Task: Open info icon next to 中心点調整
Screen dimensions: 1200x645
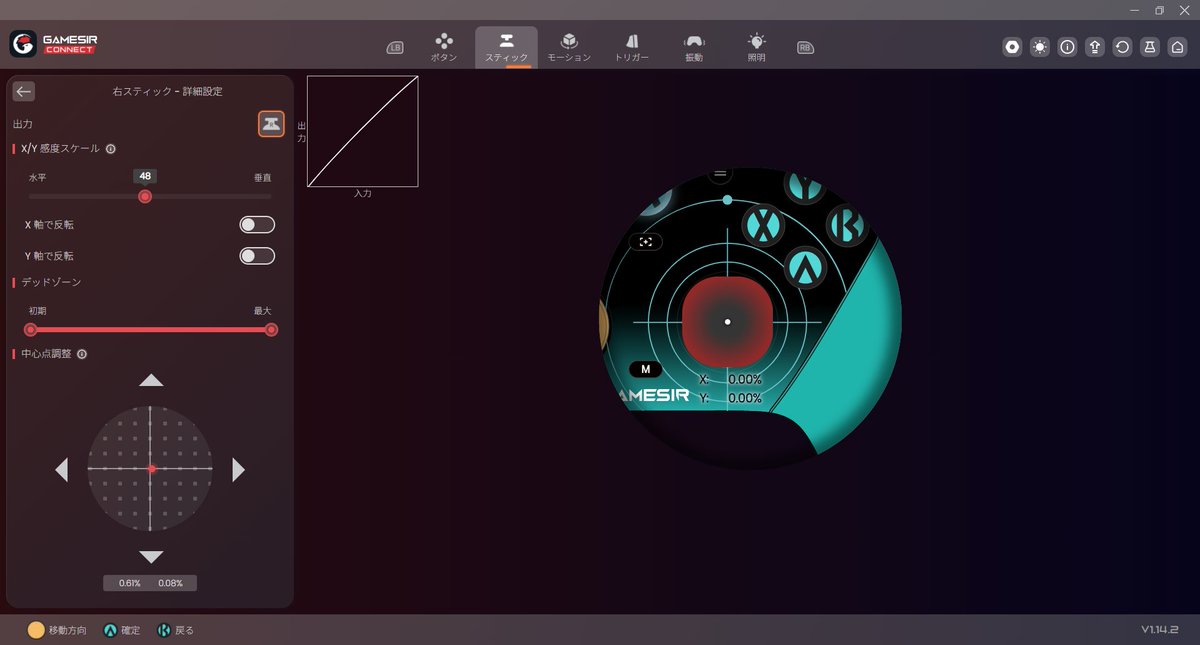Action: pyautogui.click(x=82, y=354)
